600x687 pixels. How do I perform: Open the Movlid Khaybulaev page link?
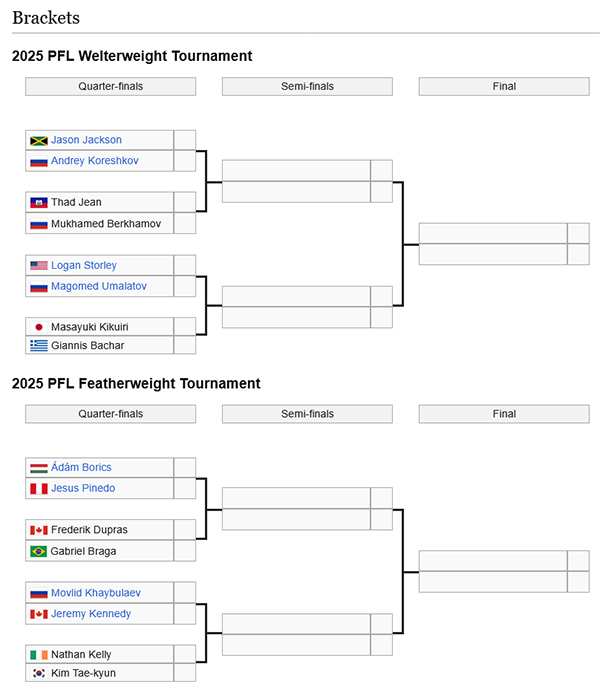coord(96,593)
